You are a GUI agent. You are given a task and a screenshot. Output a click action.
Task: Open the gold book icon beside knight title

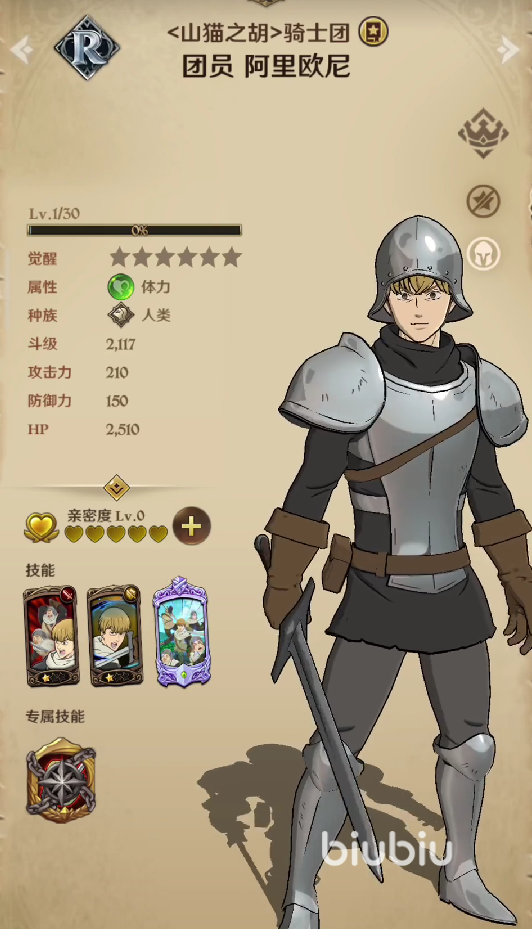[x=373, y=31]
